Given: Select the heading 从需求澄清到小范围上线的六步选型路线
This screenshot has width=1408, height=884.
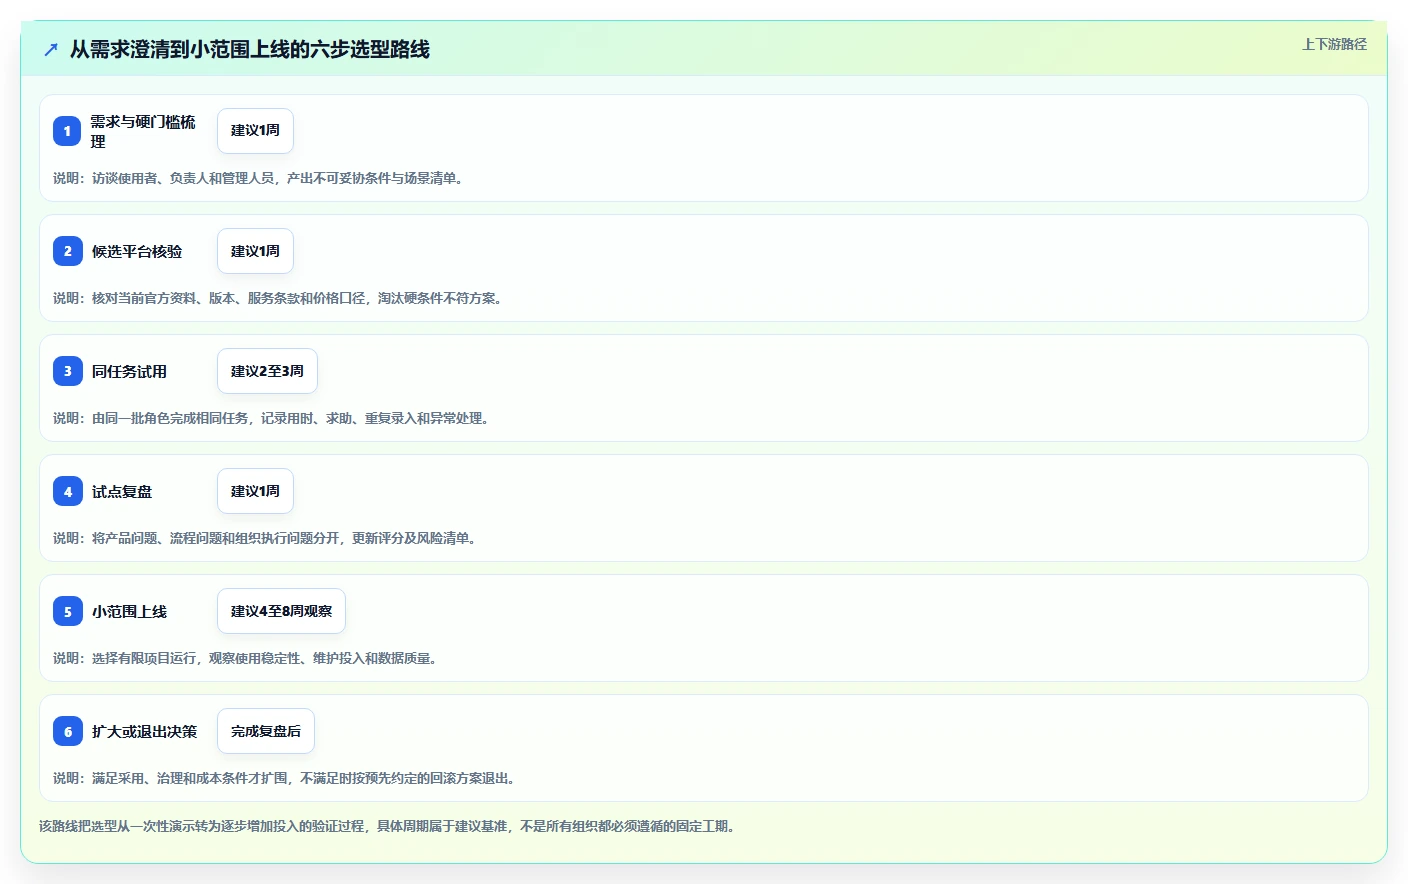Looking at the screenshot, I should click(250, 49).
